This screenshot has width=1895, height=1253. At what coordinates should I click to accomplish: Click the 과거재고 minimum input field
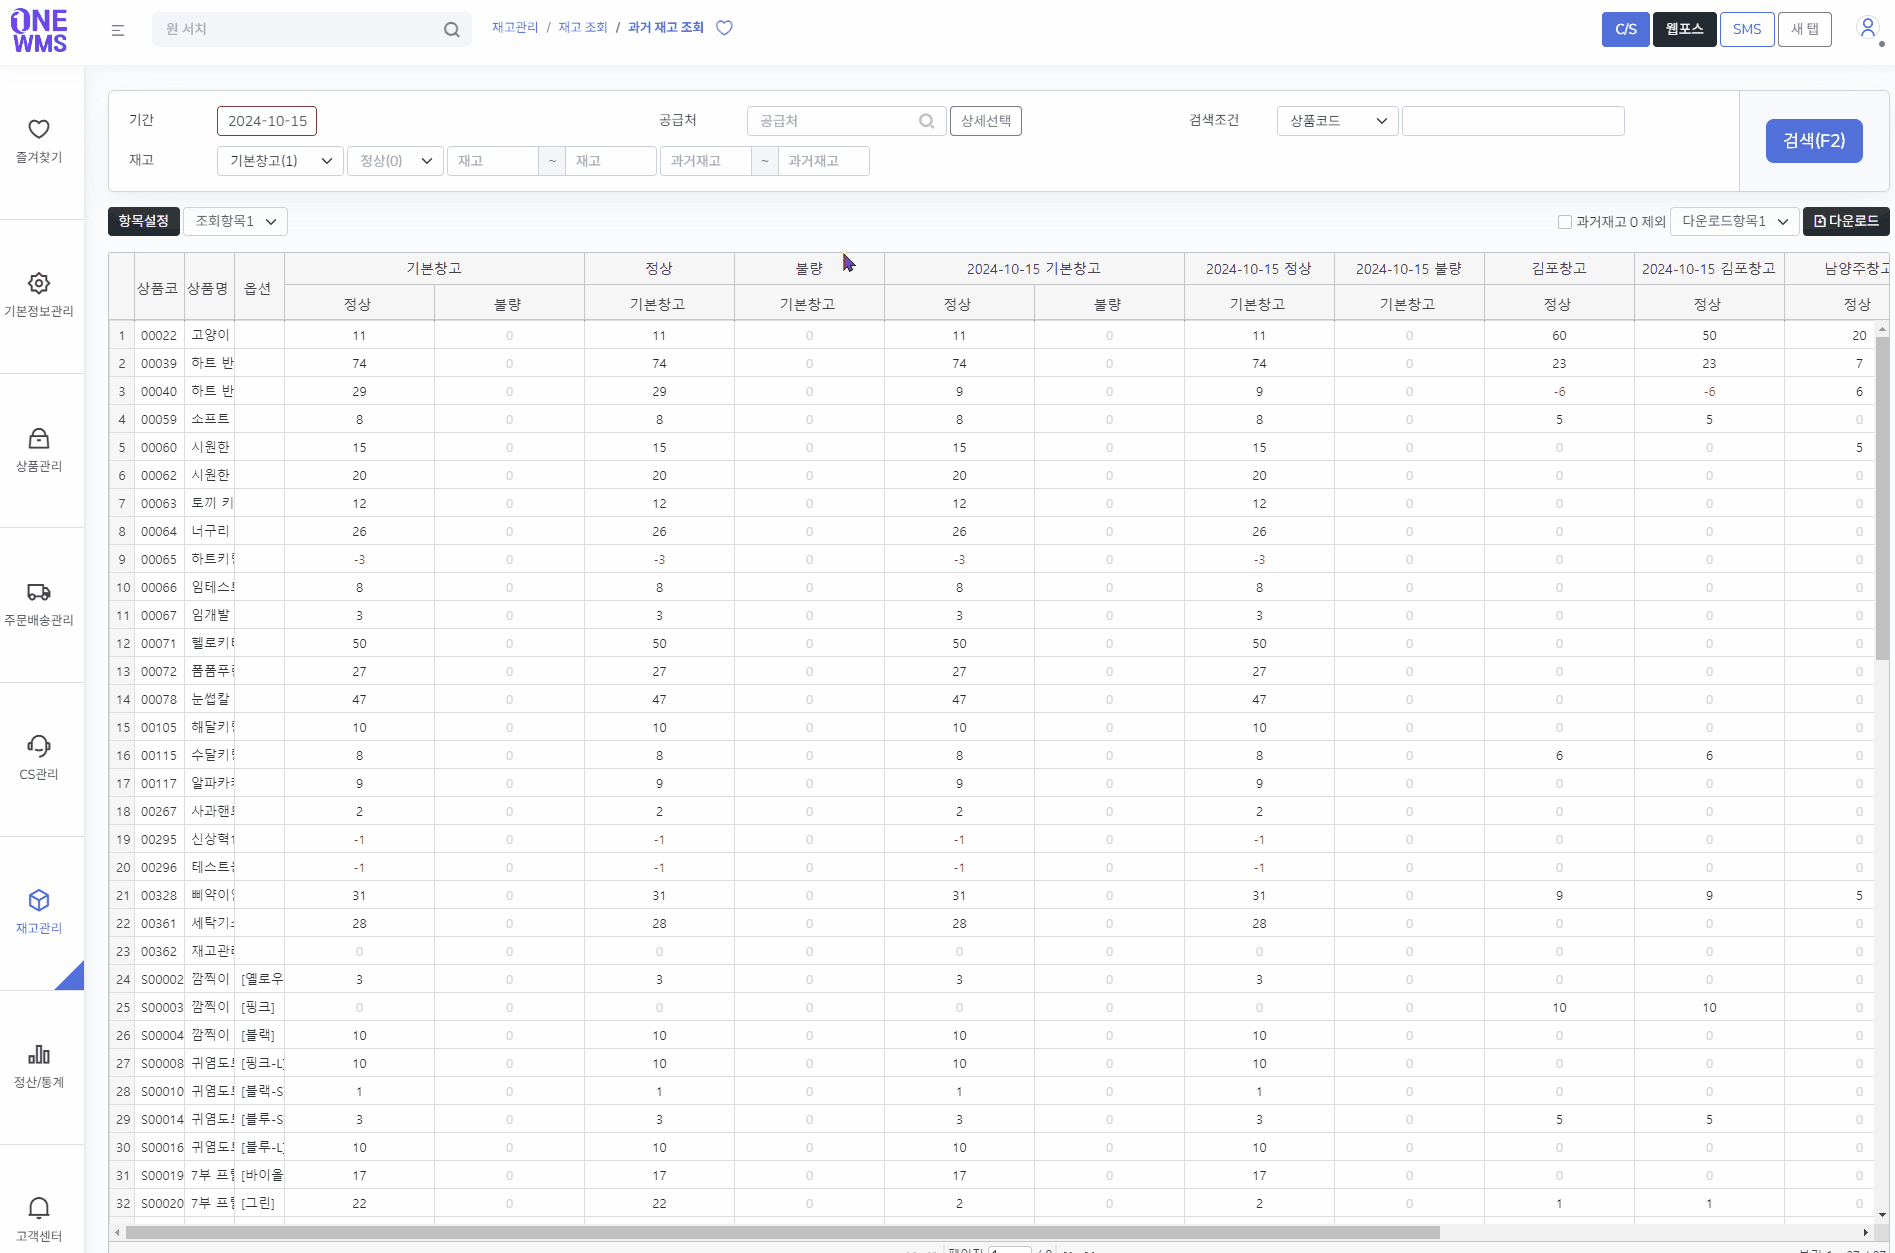pyautogui.click(x=706, y=161)
